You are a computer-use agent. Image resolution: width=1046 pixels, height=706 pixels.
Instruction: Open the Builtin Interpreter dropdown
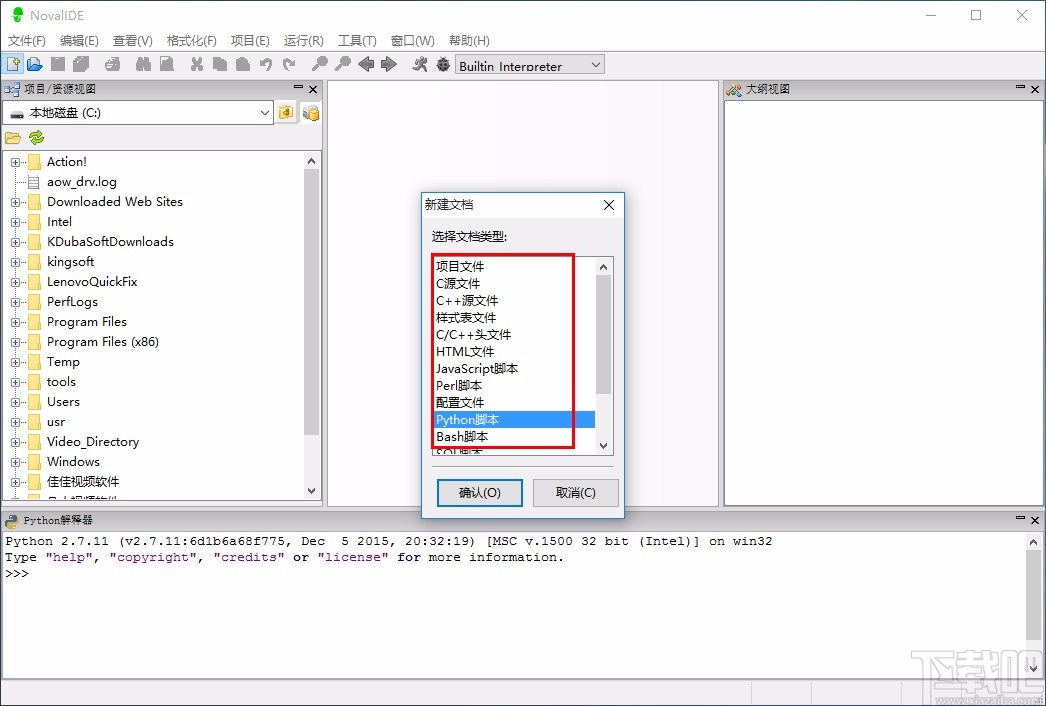click(x=596, y=65)
